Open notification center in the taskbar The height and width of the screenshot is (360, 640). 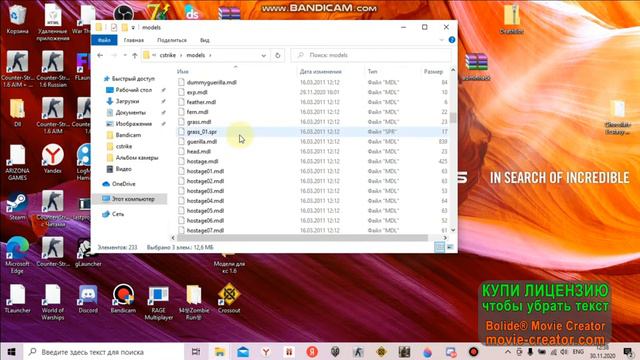pyautogui.click(x=628, y=352)
